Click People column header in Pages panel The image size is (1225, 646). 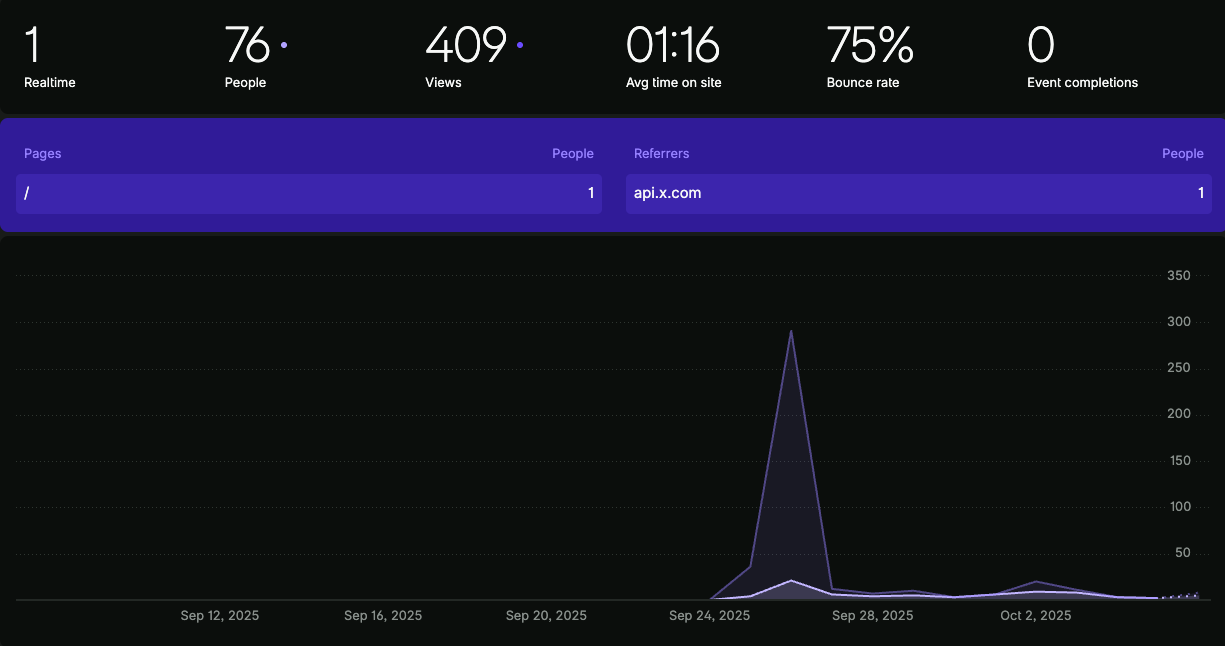(572, 154)
